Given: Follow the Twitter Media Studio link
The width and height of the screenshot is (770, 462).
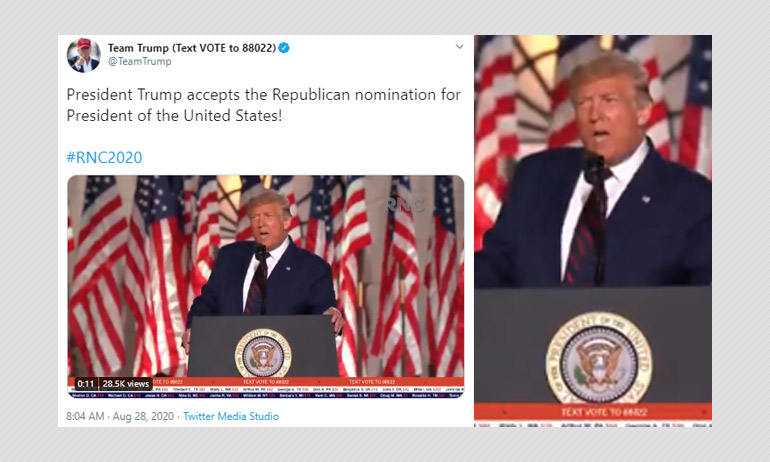Looking at the screenshot, I should click(231, 416).
